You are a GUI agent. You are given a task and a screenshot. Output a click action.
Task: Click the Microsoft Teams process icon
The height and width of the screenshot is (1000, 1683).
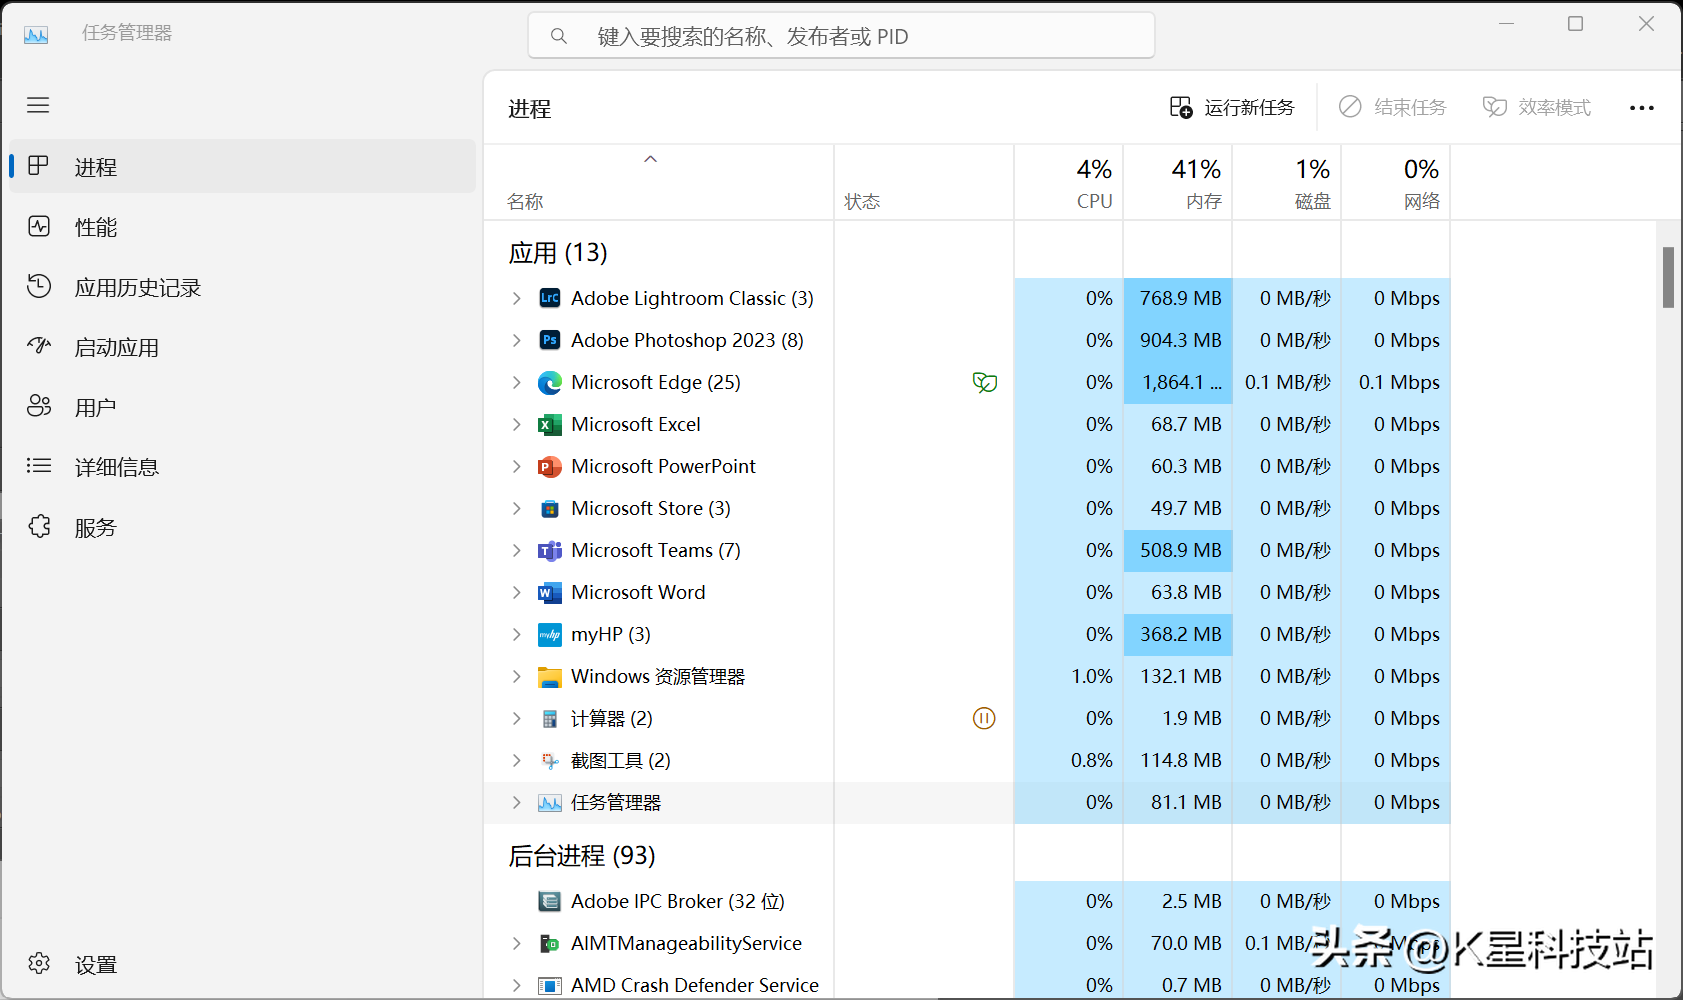coord(549,551)
